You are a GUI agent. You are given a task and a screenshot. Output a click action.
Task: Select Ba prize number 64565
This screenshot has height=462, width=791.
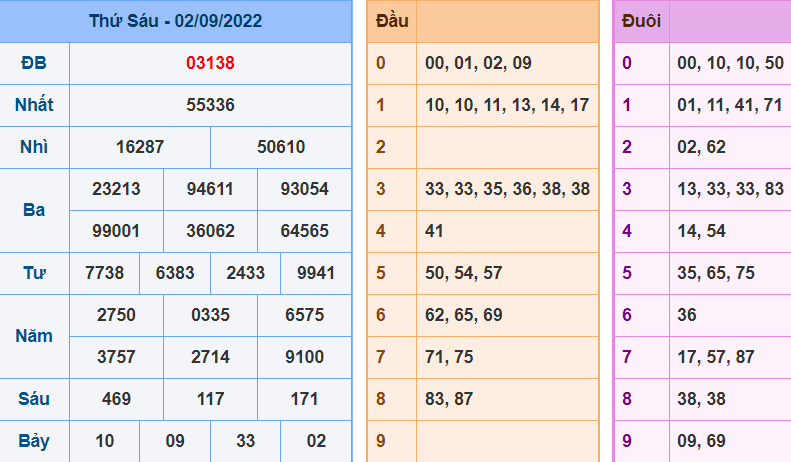(305, 231)
